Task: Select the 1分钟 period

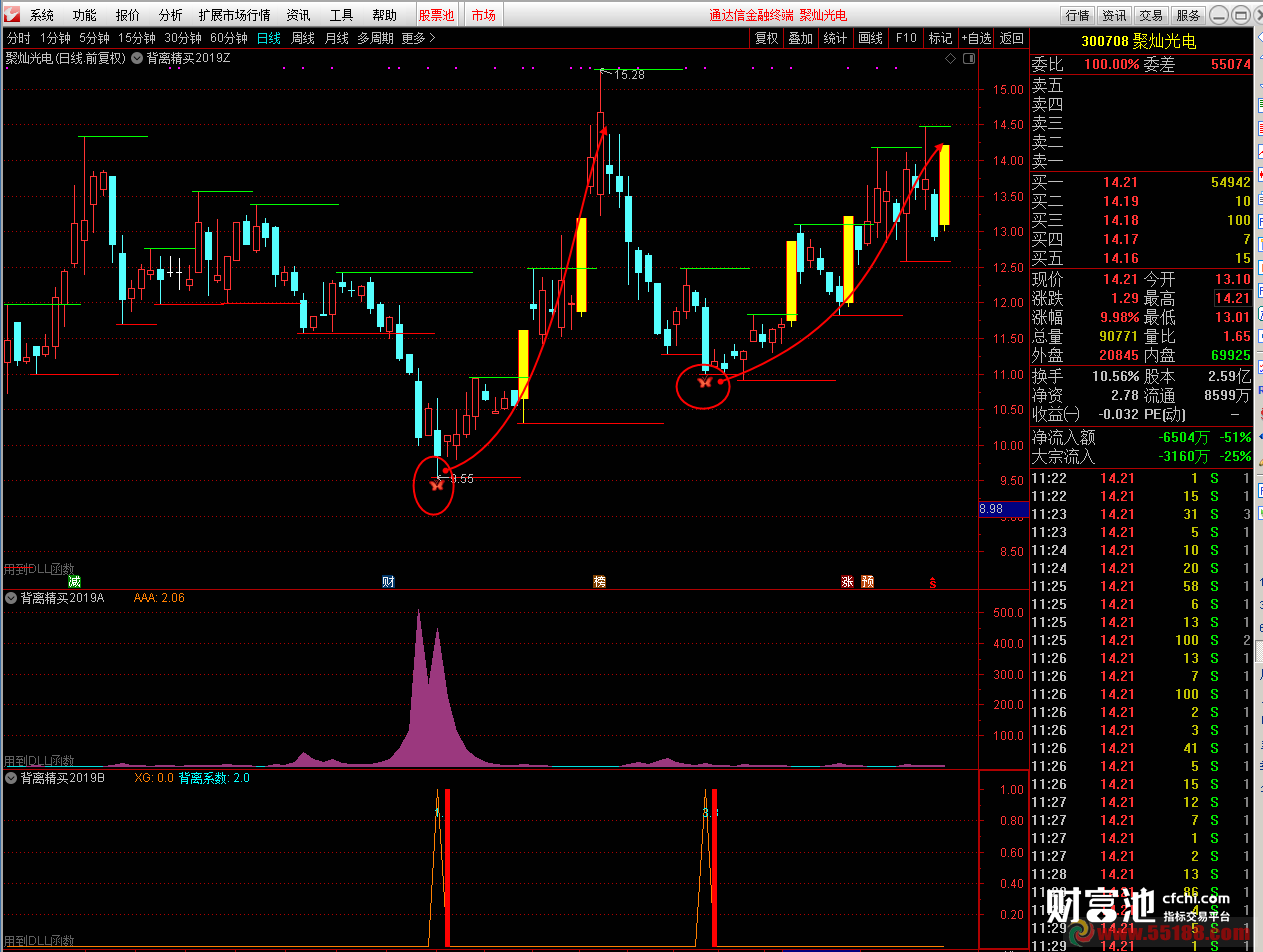Action: tap(55, 38)
